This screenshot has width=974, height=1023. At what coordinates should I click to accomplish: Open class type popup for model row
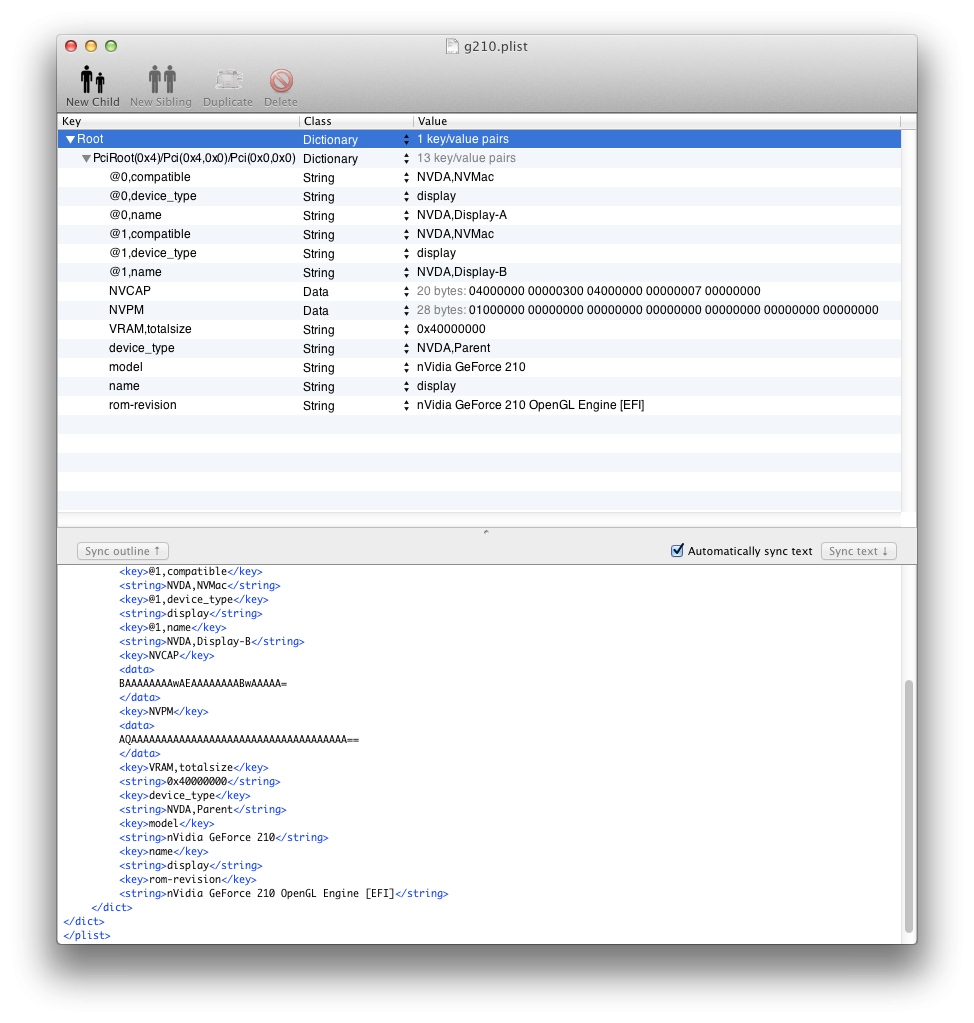click(x=406, y=367)
